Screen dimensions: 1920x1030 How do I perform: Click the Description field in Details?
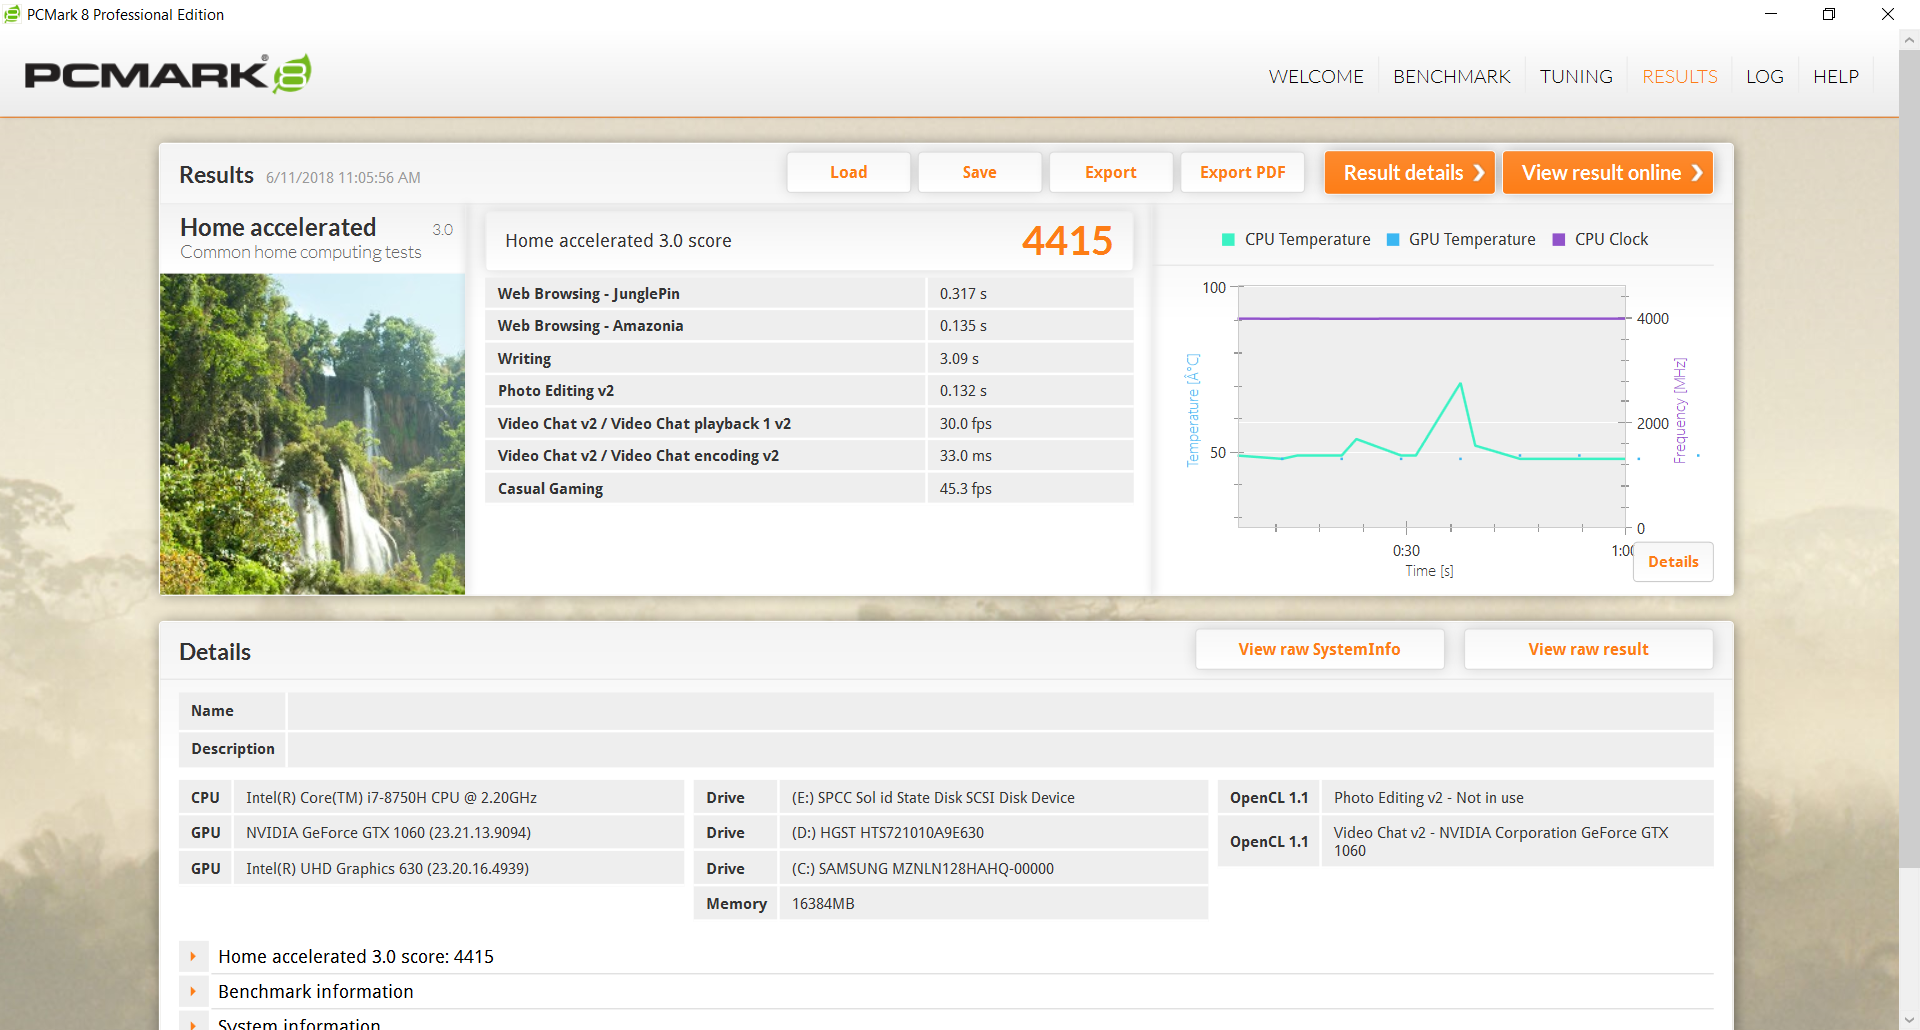click(x=1000, y=749)
